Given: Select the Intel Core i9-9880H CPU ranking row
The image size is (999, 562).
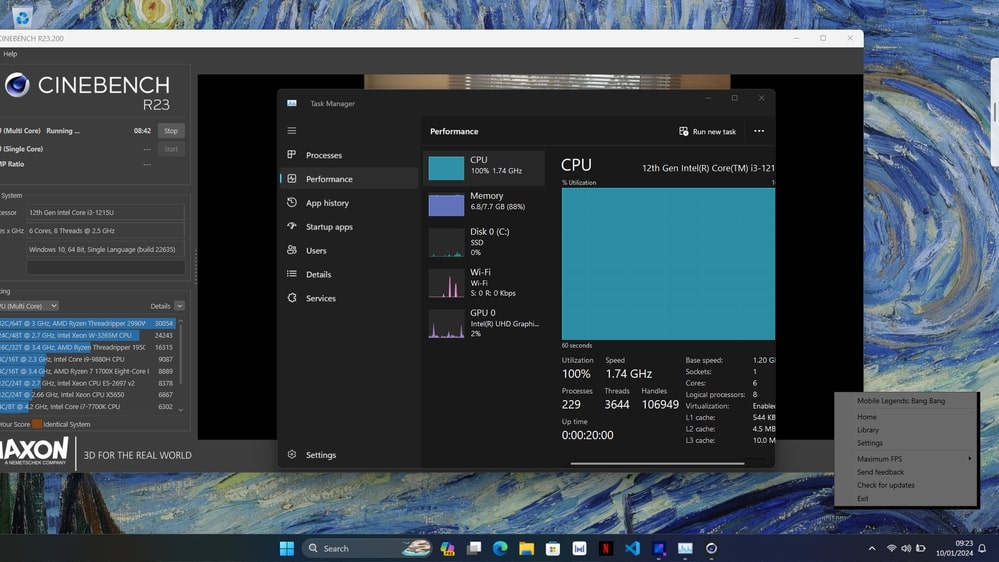Looking at the screenshot, I should point(87,359).
